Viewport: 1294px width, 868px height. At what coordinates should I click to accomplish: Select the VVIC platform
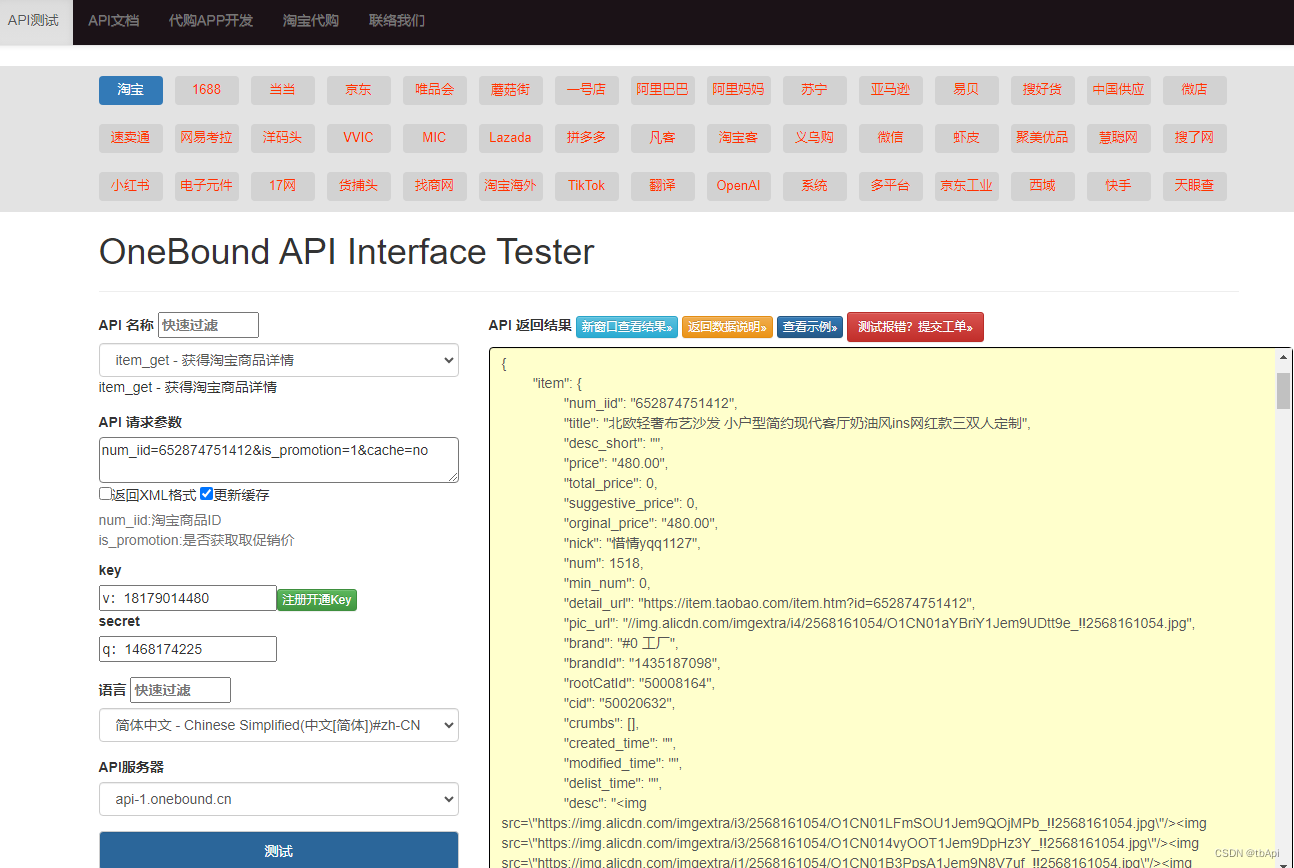(x=359, y=138)
